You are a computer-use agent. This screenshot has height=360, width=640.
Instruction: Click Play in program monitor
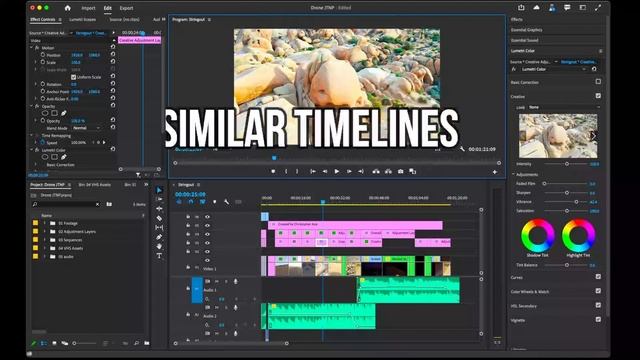click(x=337, y=171)
